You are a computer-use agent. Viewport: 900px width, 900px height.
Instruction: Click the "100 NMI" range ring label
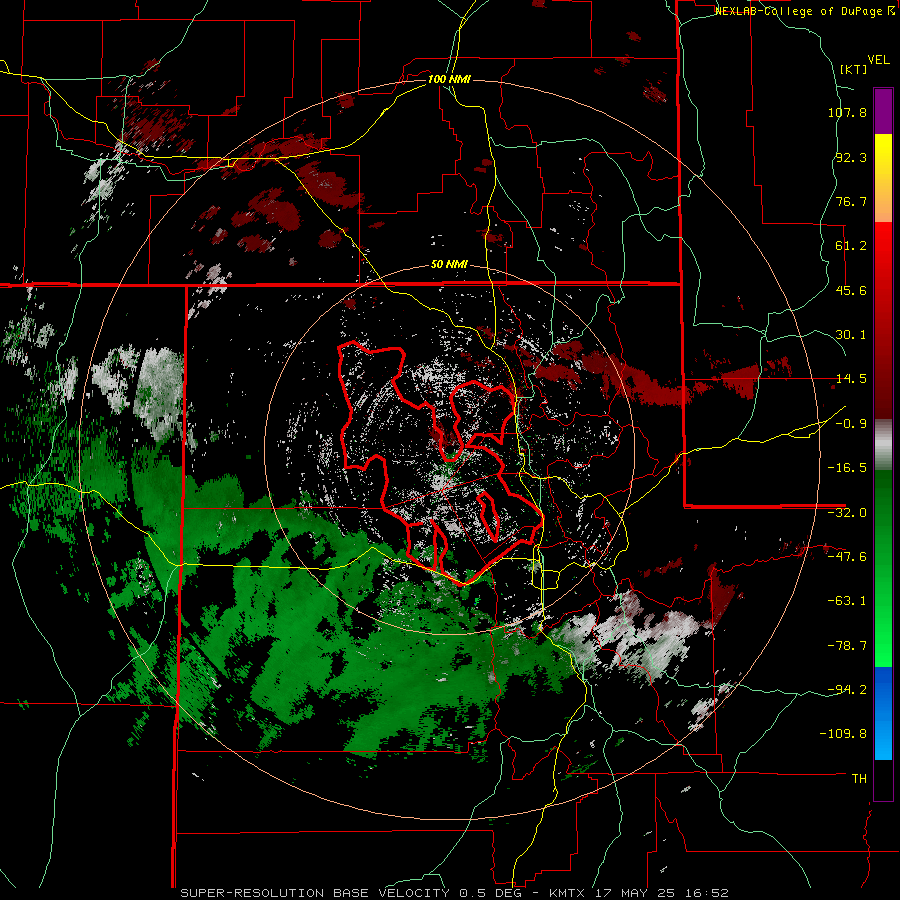(x=449, y=79)
